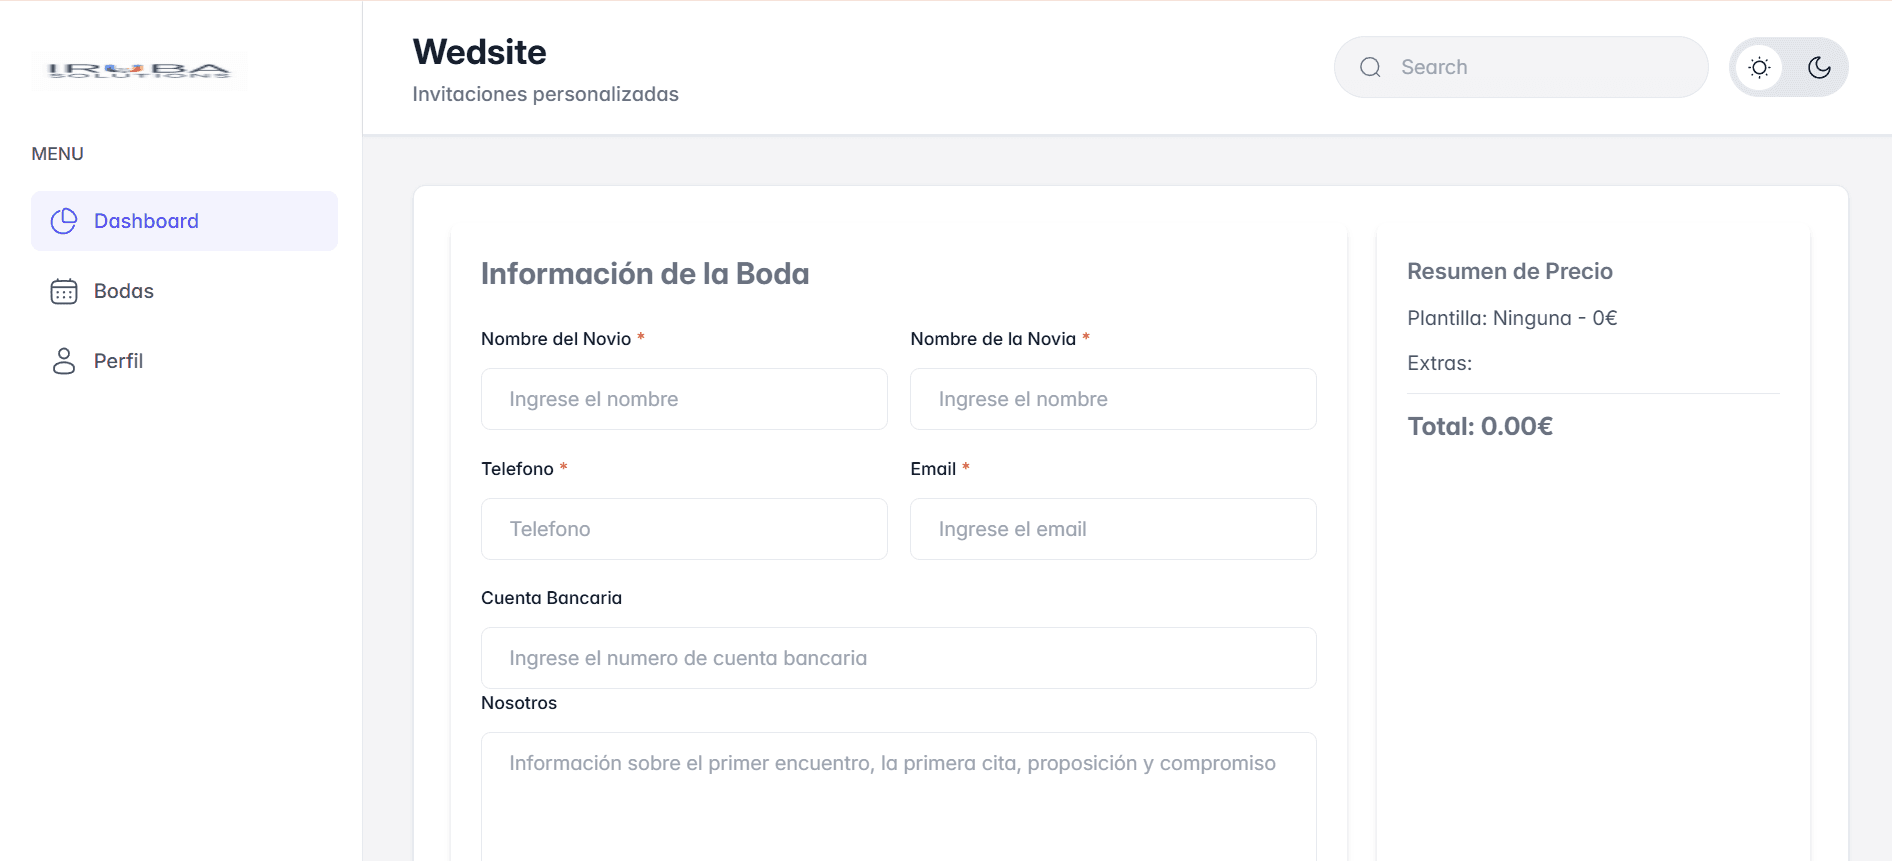
Task: Click the Perfil user icon
Action: [64, 361]
